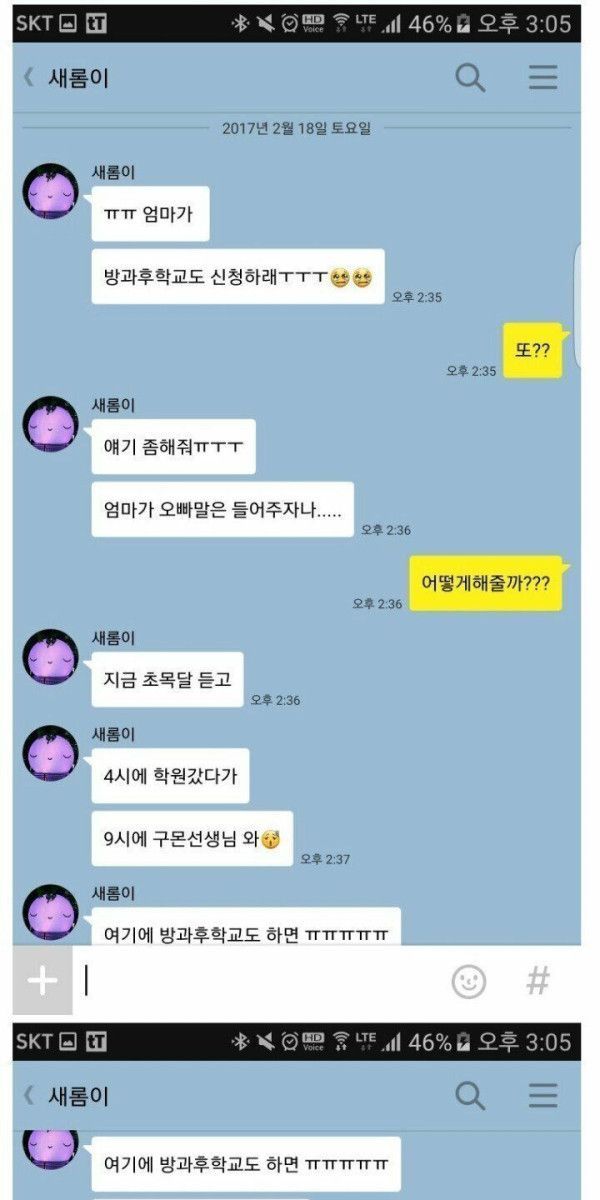Tap avatar beside '지금 초목달 듣고' message
The image size is (600, 1200).
[50, 657]
